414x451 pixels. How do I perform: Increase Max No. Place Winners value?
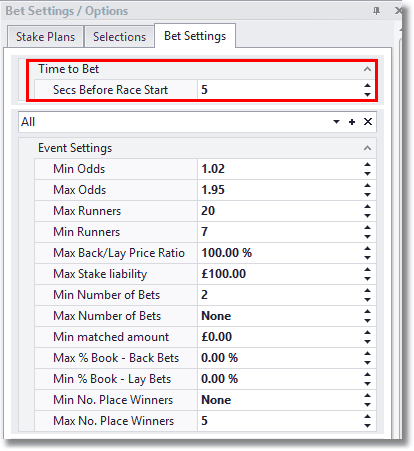pos(367,417)
